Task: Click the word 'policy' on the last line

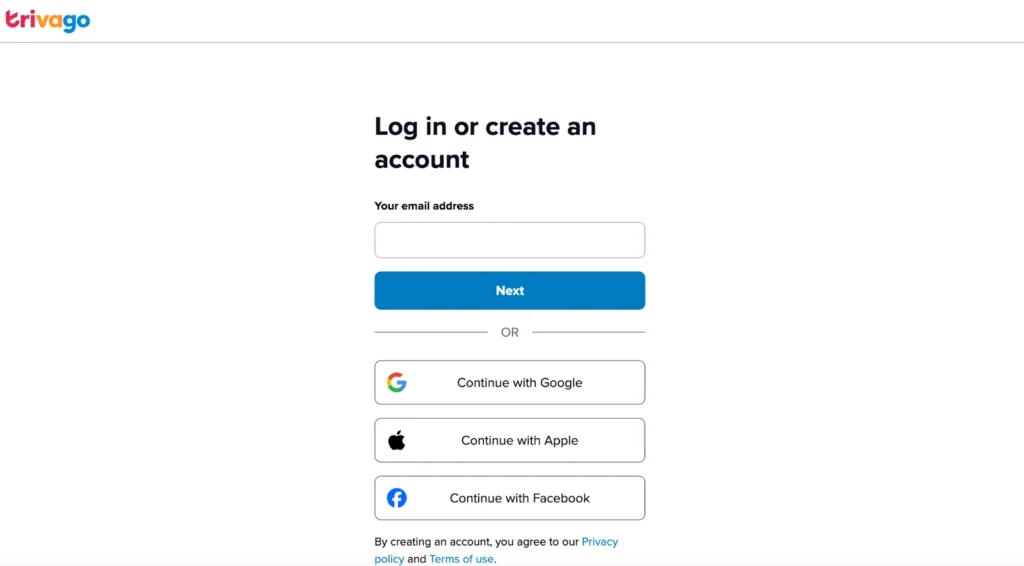Action: point(389,559)
